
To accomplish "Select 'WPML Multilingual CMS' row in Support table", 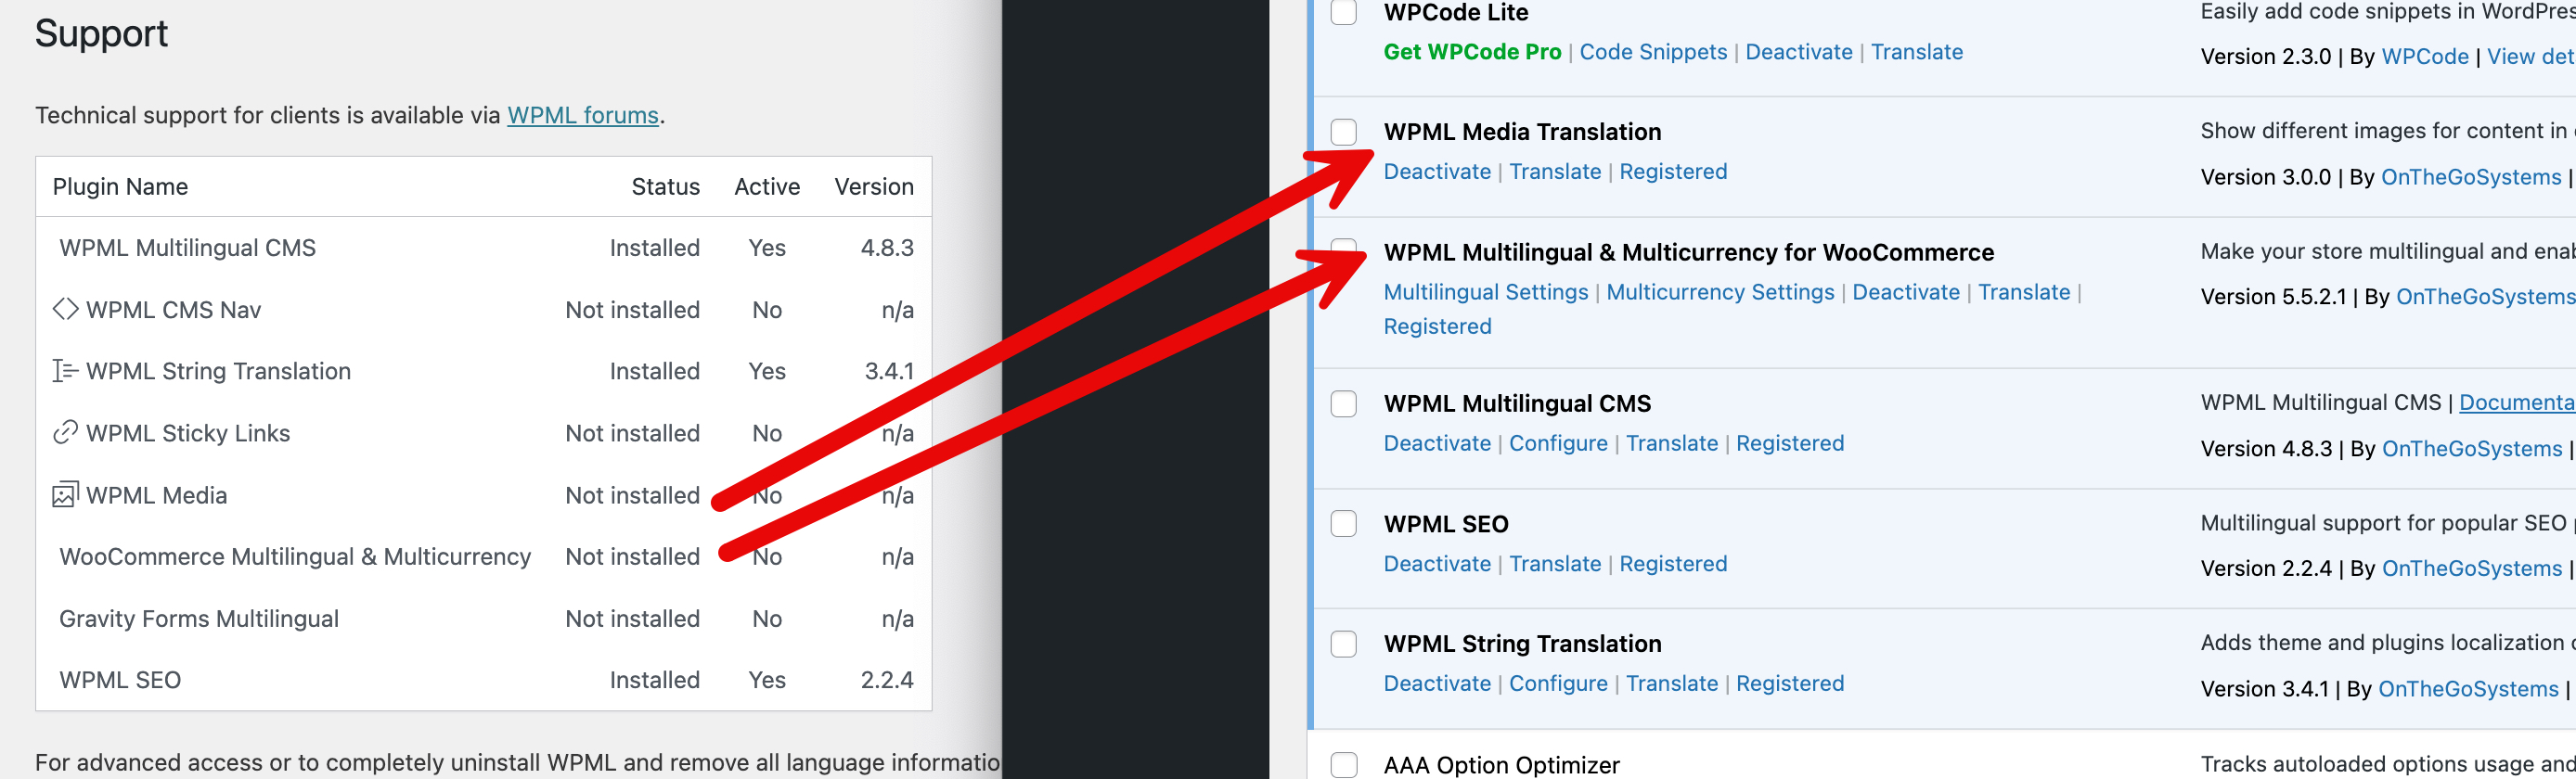I will tap(187, 248).
